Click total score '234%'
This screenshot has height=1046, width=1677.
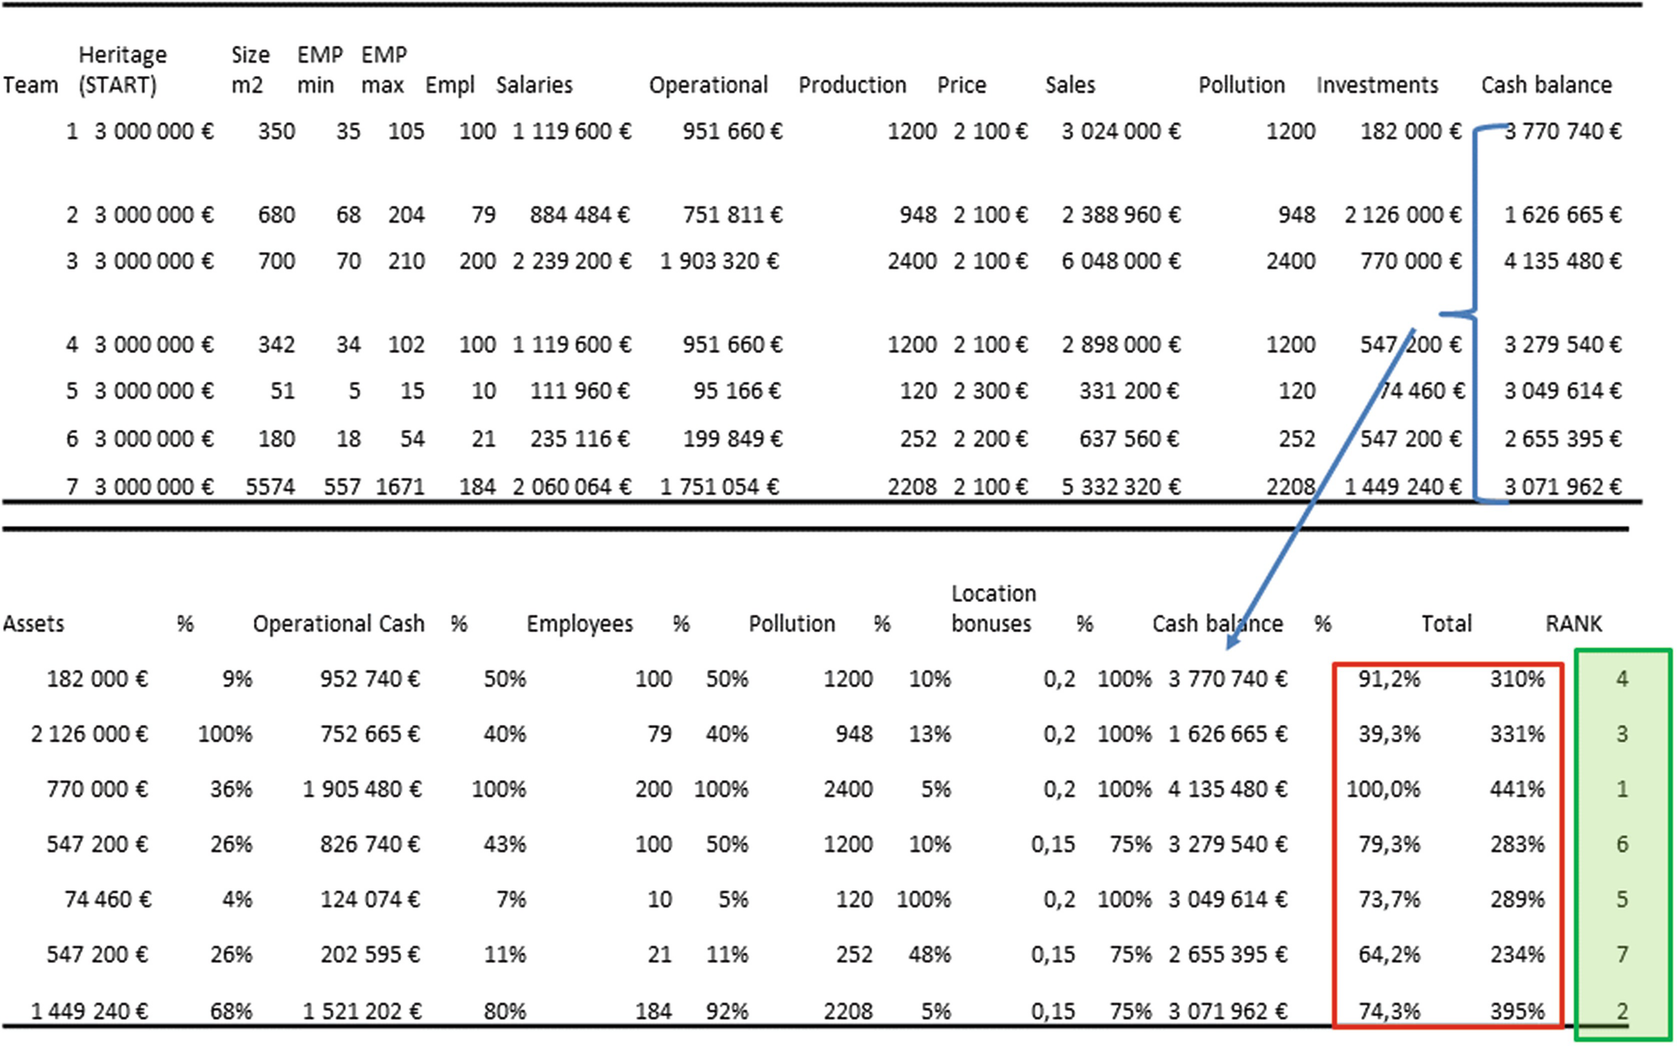click(1517, 954)
